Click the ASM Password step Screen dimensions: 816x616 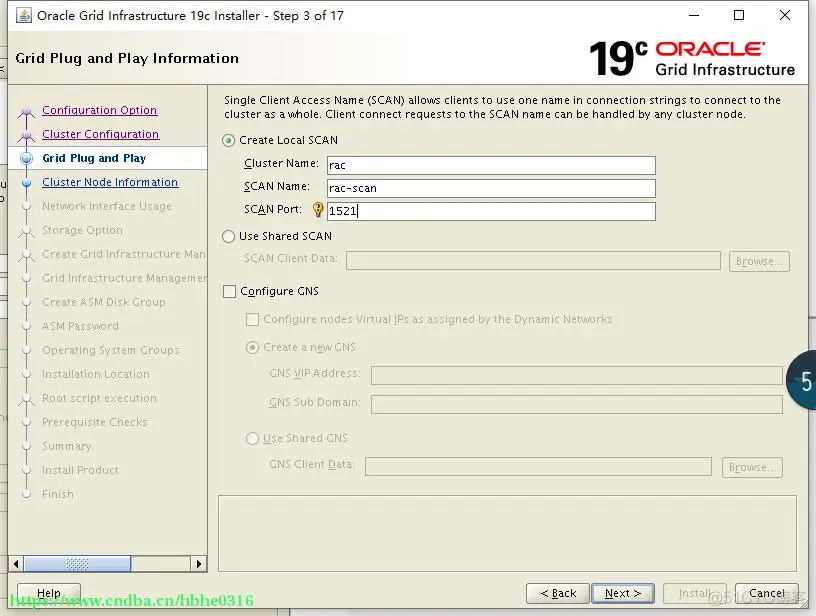pos(80,326)
